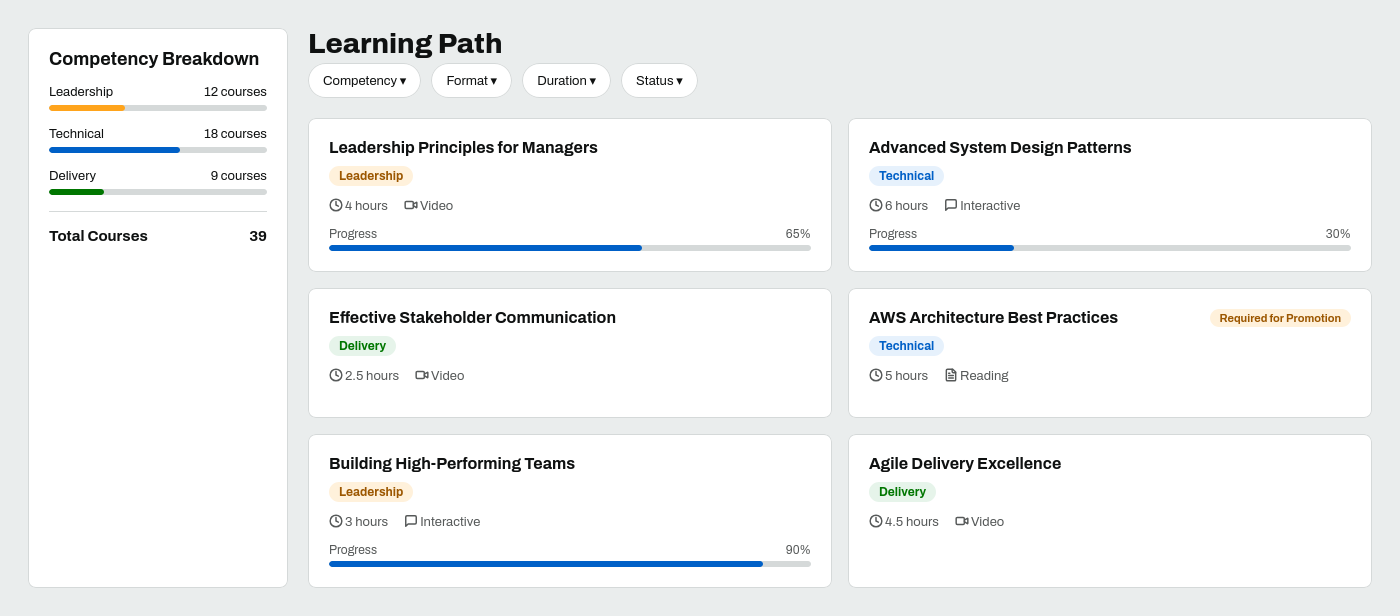
Task: Click Delivery bar in Competency Breakdown
Action: click(x=158, y=192)
